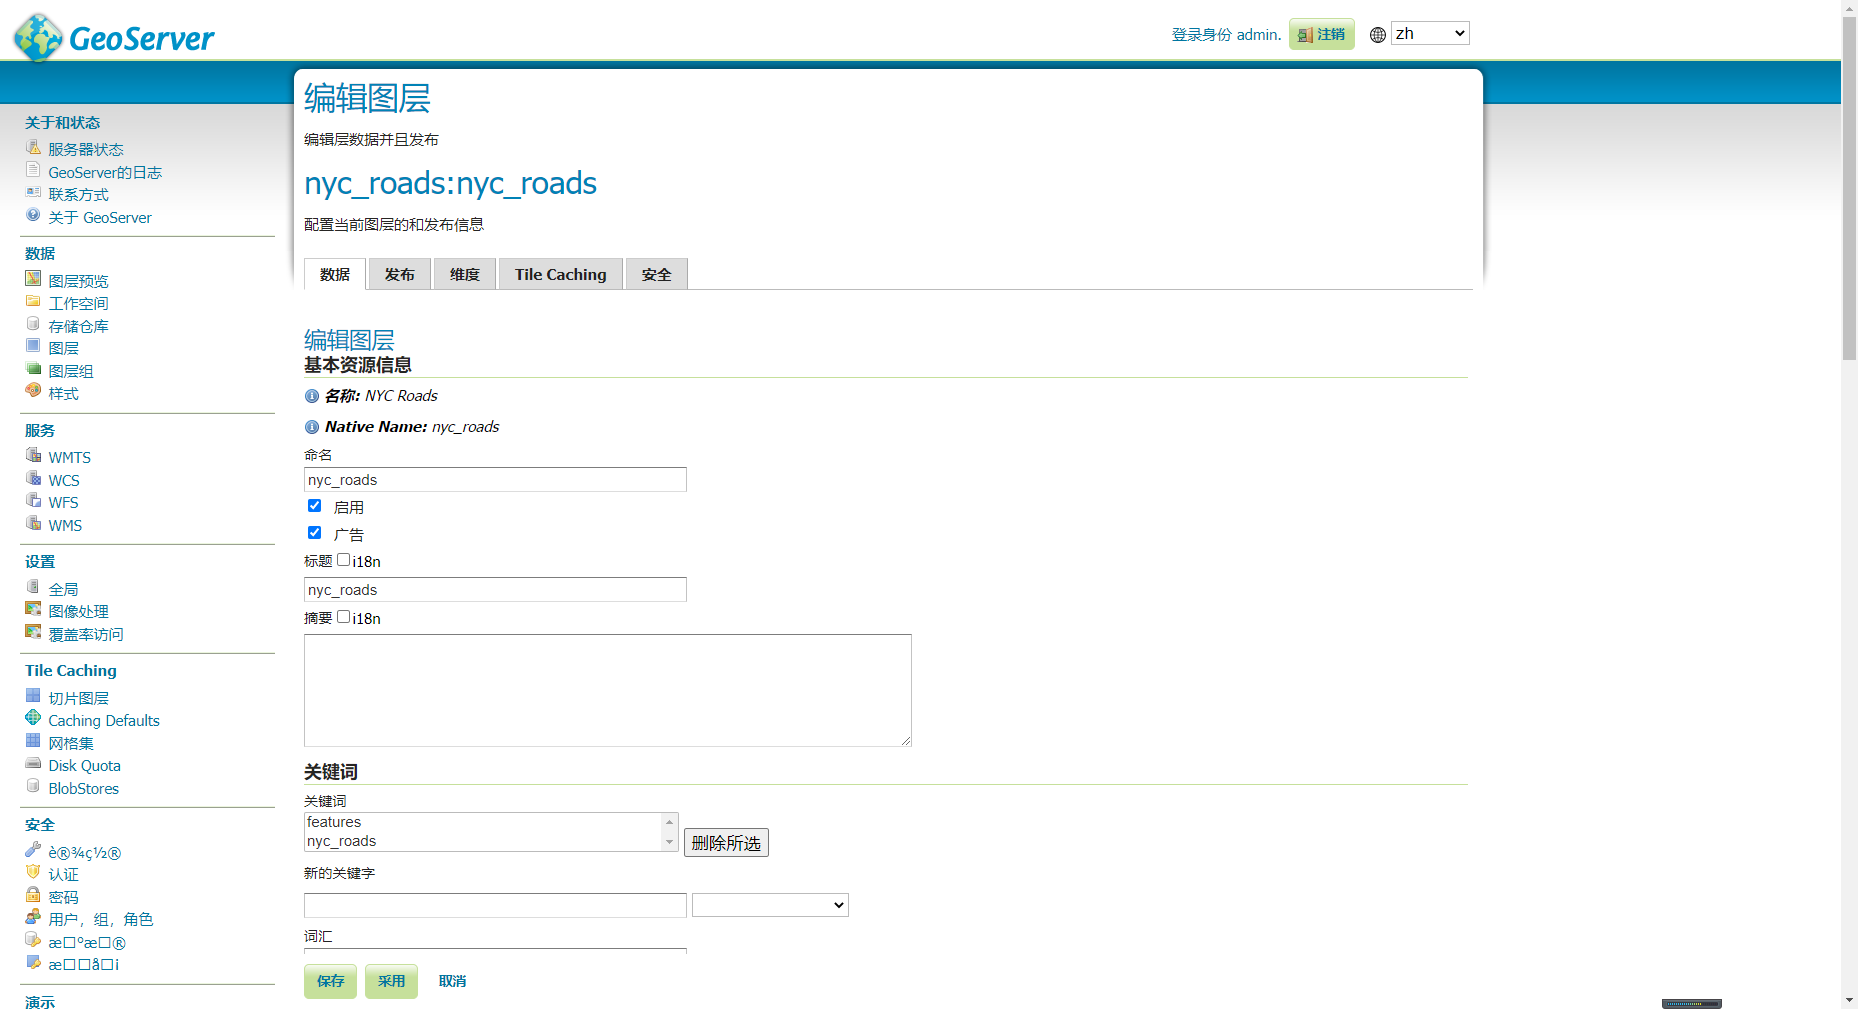Click the gridsets icon (网格集)
This screenshot has width=1858, height=1009.
tap(33, 741)
